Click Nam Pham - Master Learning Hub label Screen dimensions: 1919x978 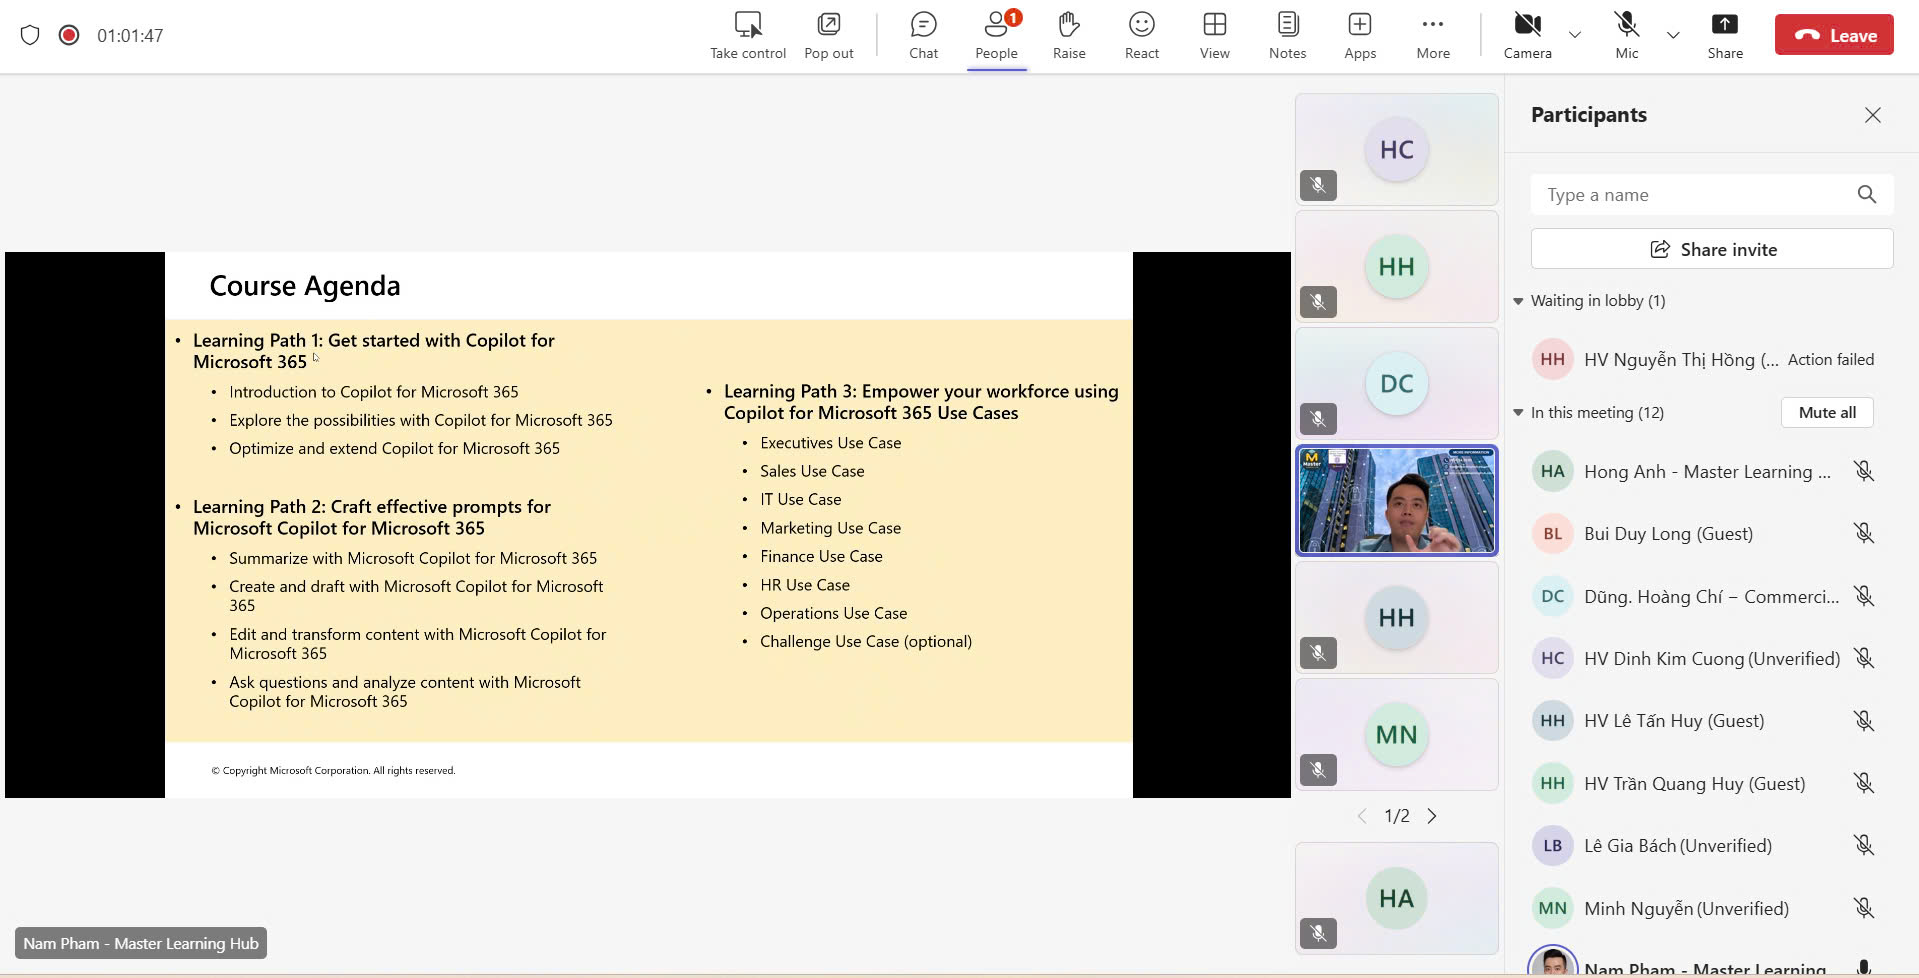tap(141, 943)
